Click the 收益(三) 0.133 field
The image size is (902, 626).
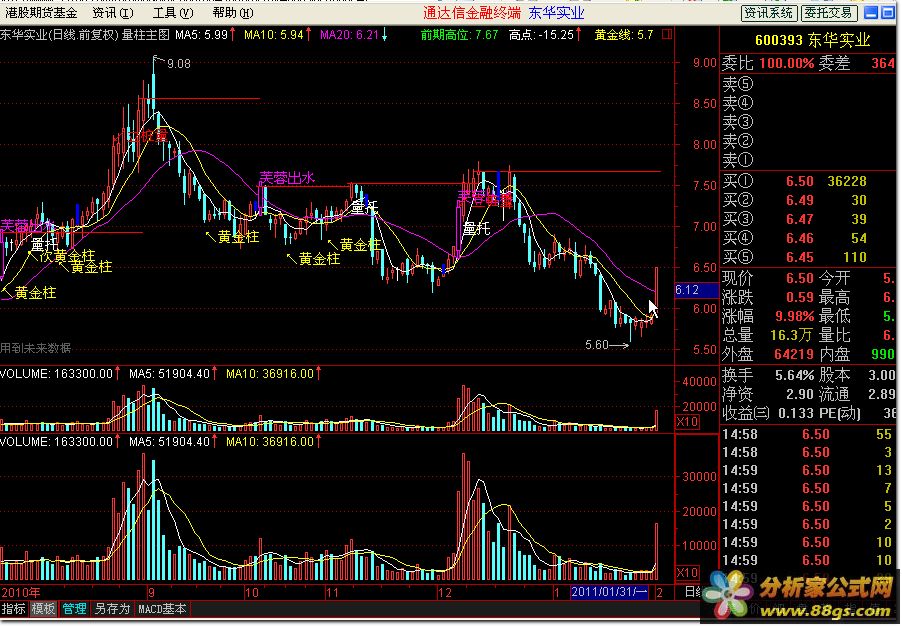(x=768, y=414)
